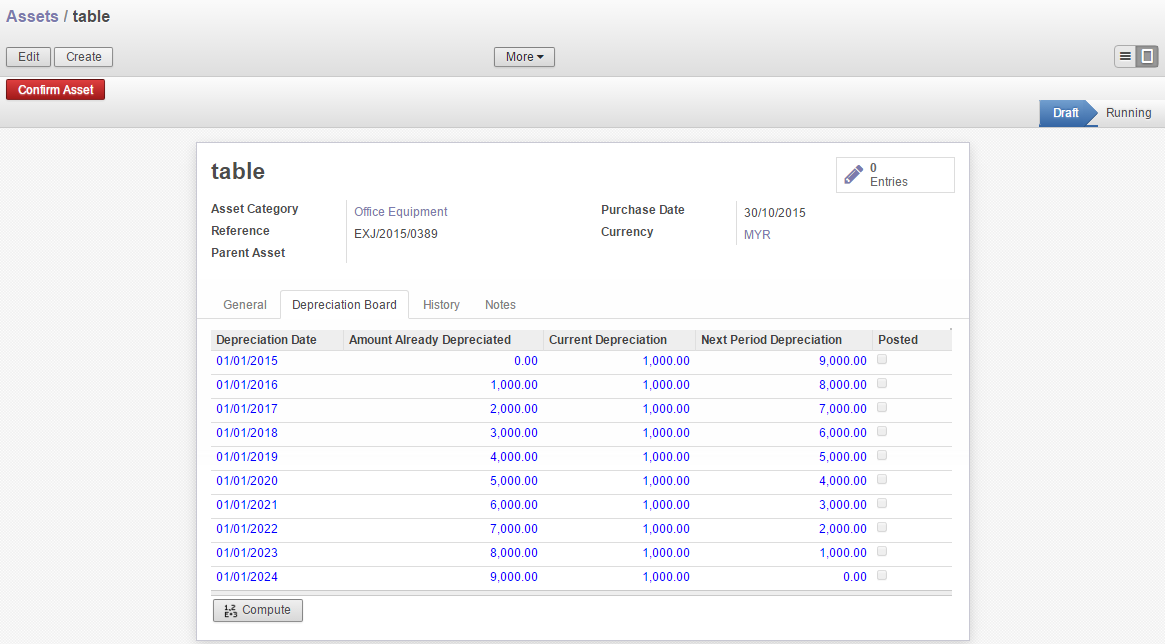Switch to the History tab
Image resolution: width=1165 pixels, height=644 pixels.
[441, 305]
